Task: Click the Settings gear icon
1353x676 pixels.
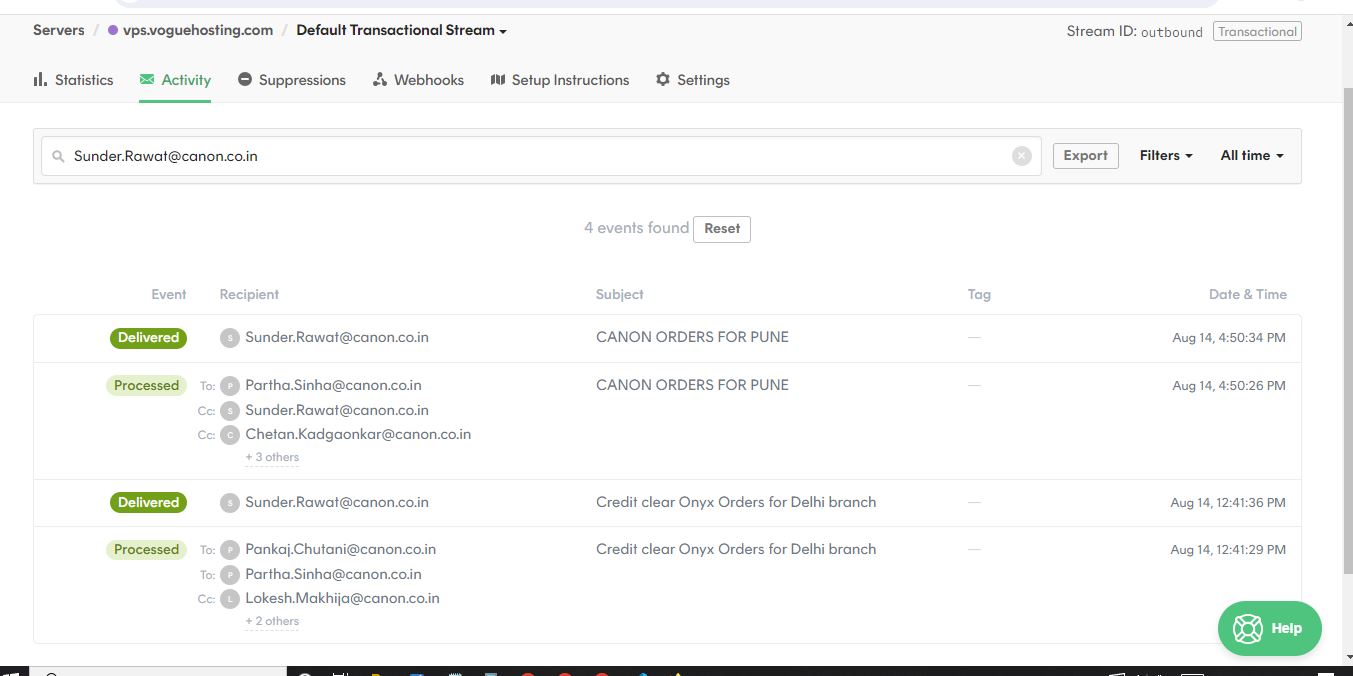Action: tap(662, 79)
